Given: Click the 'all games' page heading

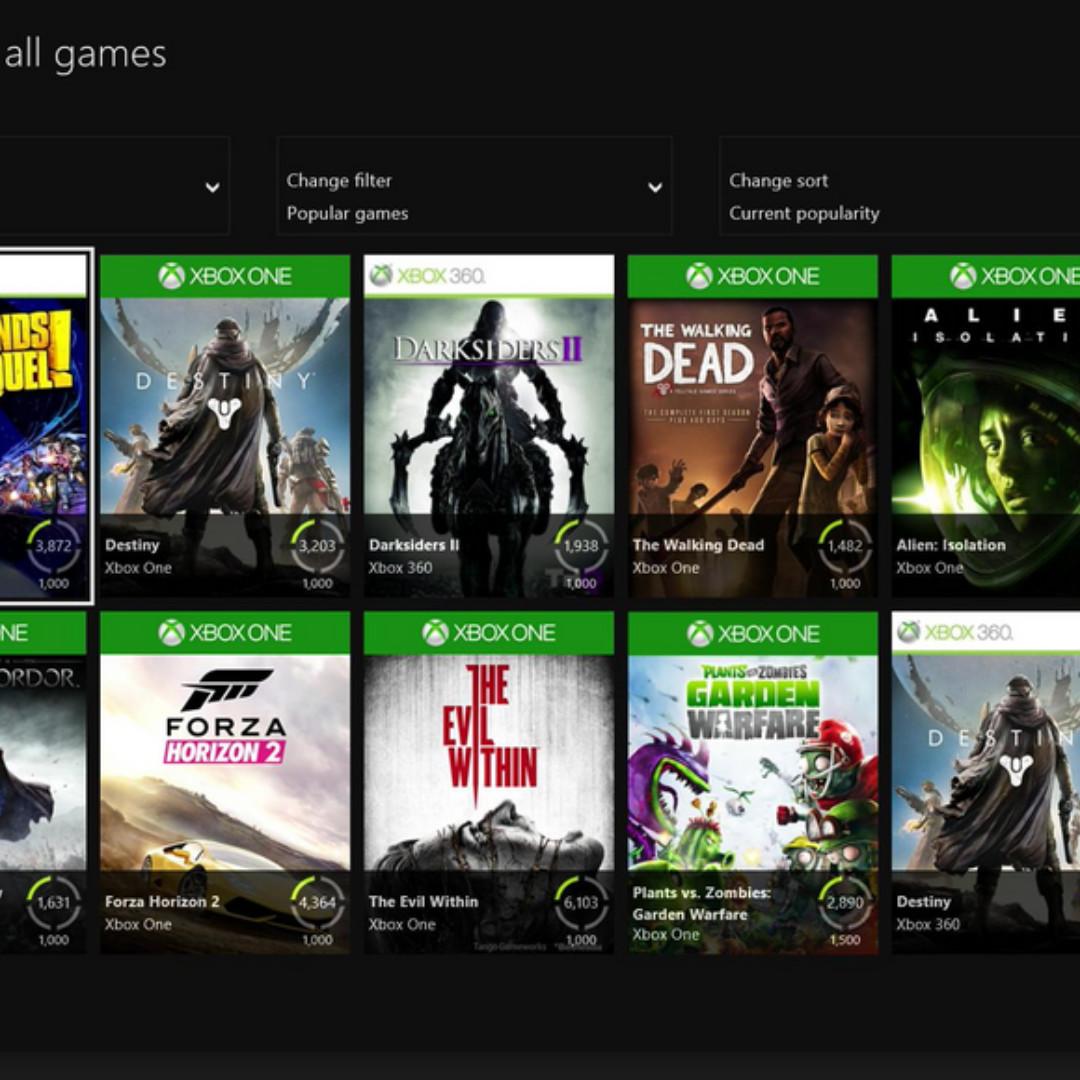Looking at the screenshot, I should coord(85,54).
